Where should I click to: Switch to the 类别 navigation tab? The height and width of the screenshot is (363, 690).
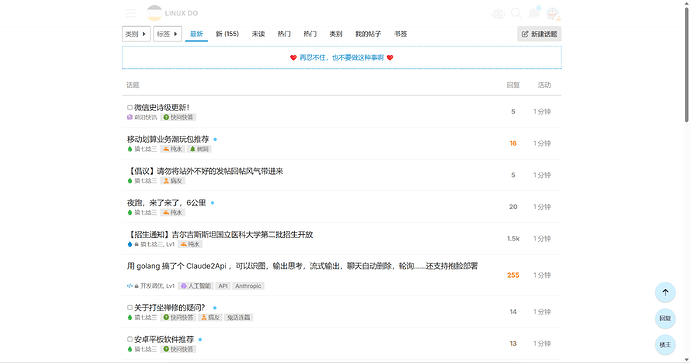336,34
